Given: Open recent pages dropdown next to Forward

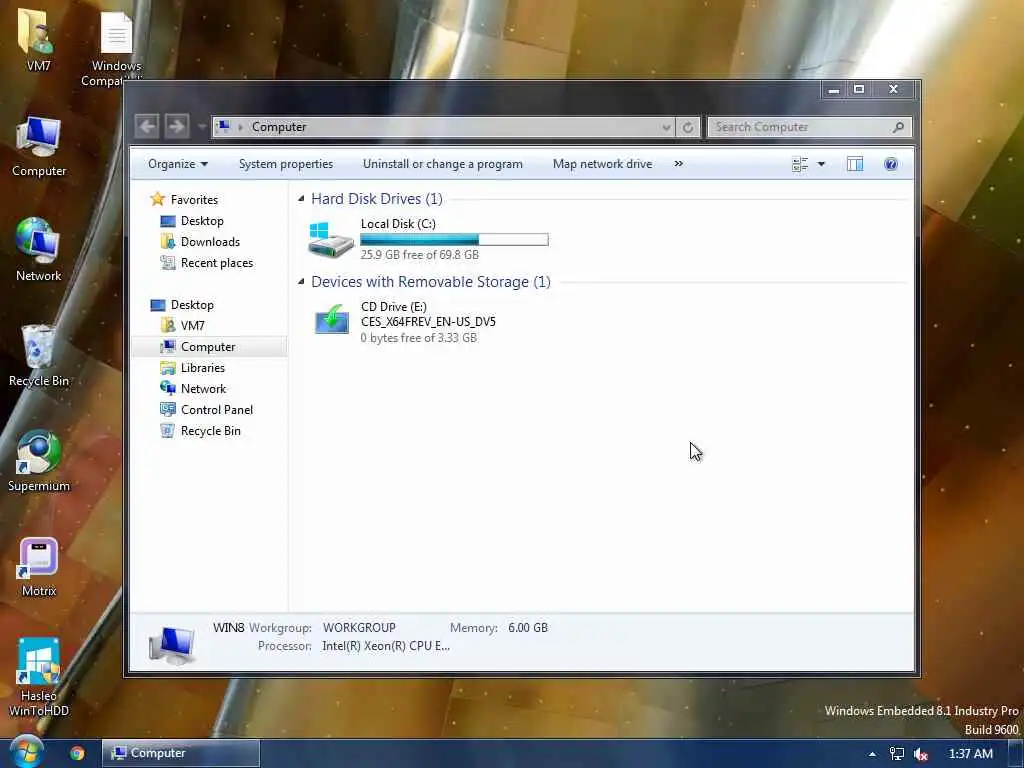Looking at the screenshot, I should [201, 127].
